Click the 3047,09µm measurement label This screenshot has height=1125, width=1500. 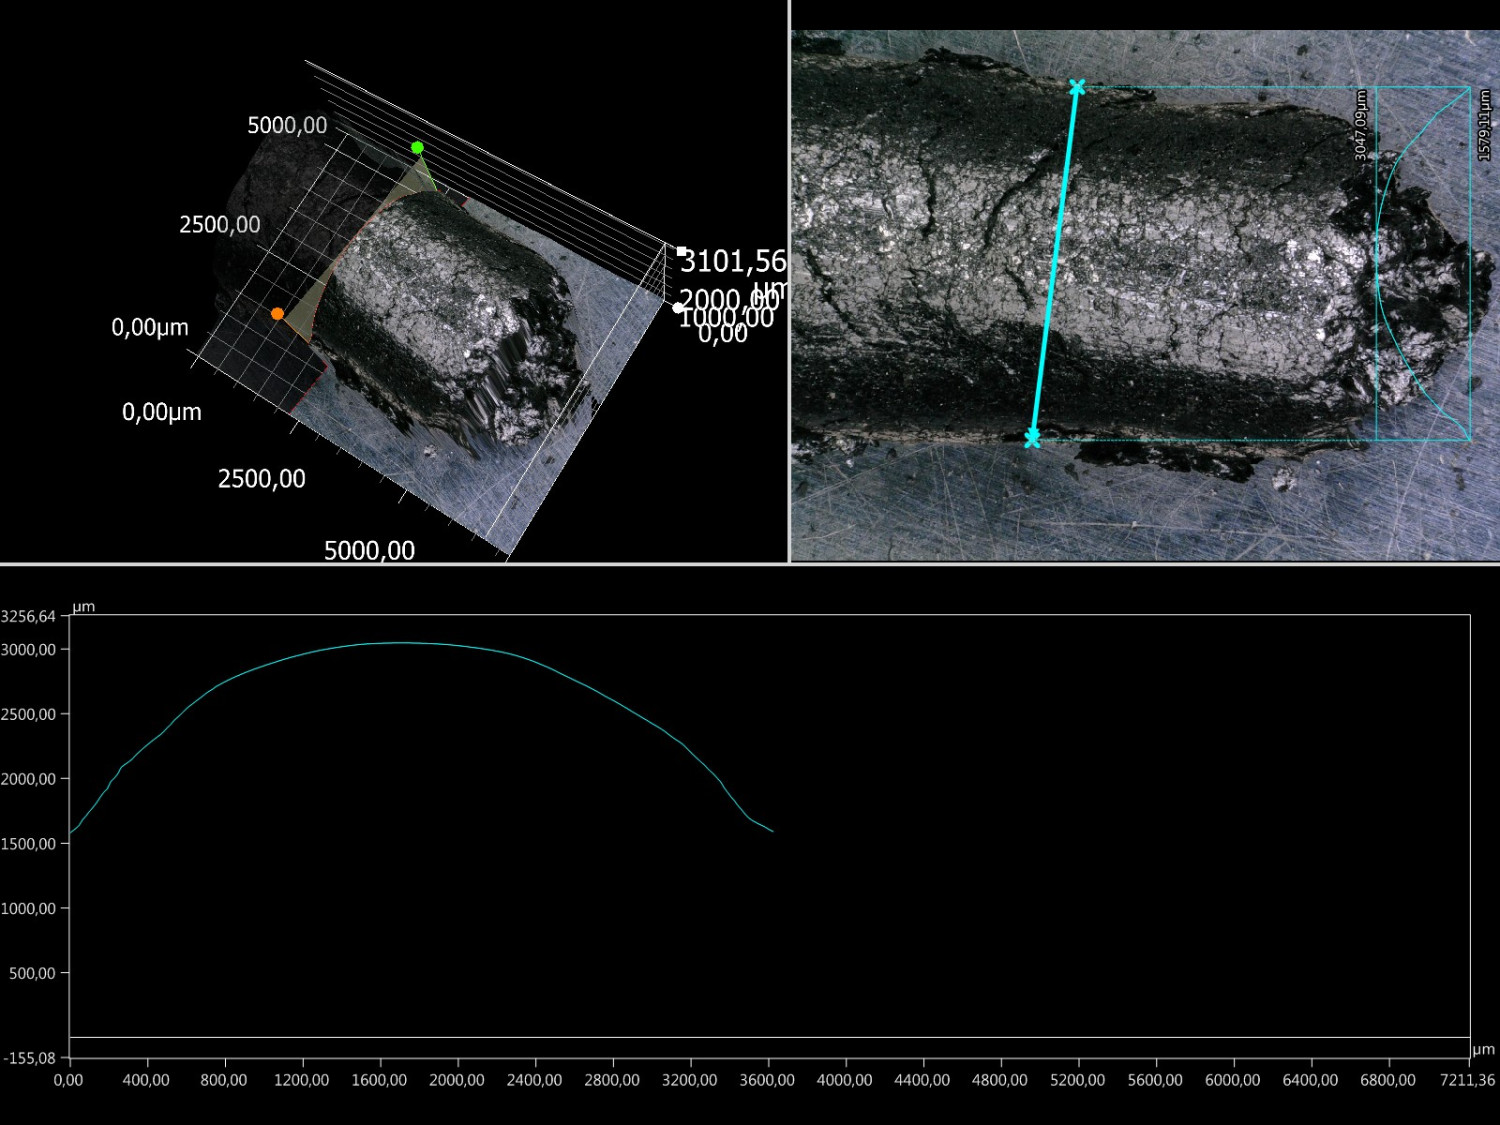pos(1361,125)
